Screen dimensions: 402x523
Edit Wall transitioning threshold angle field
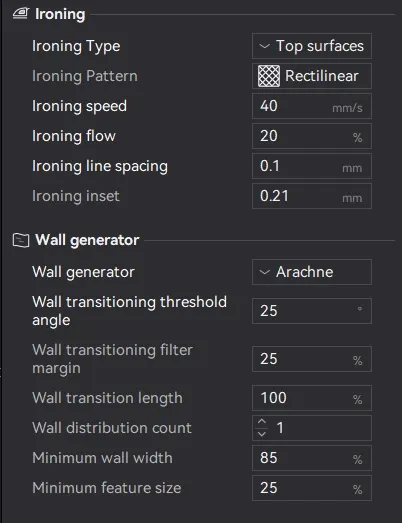pyautogui.click(x=312, y=311)
